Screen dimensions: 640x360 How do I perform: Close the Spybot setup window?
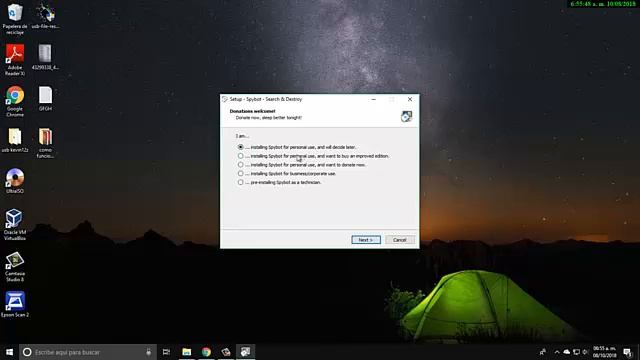(410, 99)
